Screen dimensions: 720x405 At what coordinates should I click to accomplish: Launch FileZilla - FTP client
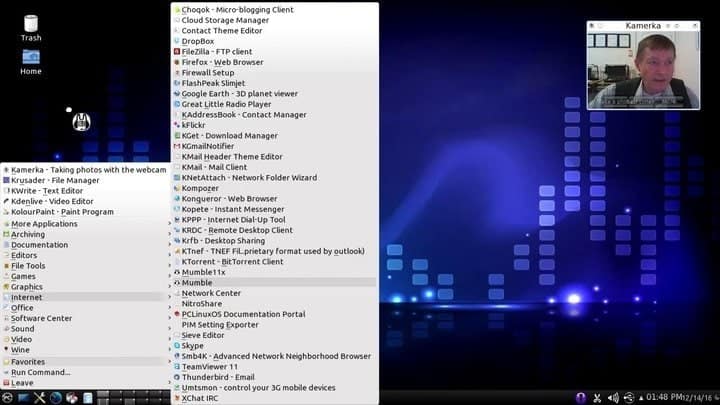[275, 51]
